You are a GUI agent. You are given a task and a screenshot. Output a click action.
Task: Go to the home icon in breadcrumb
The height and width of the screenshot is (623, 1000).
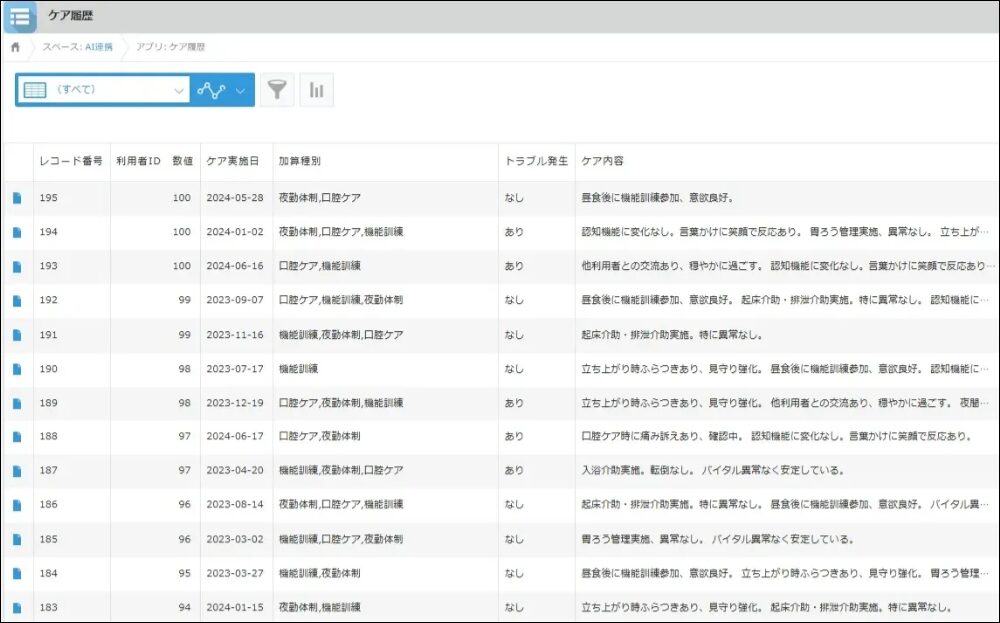(x=16, y=47)
